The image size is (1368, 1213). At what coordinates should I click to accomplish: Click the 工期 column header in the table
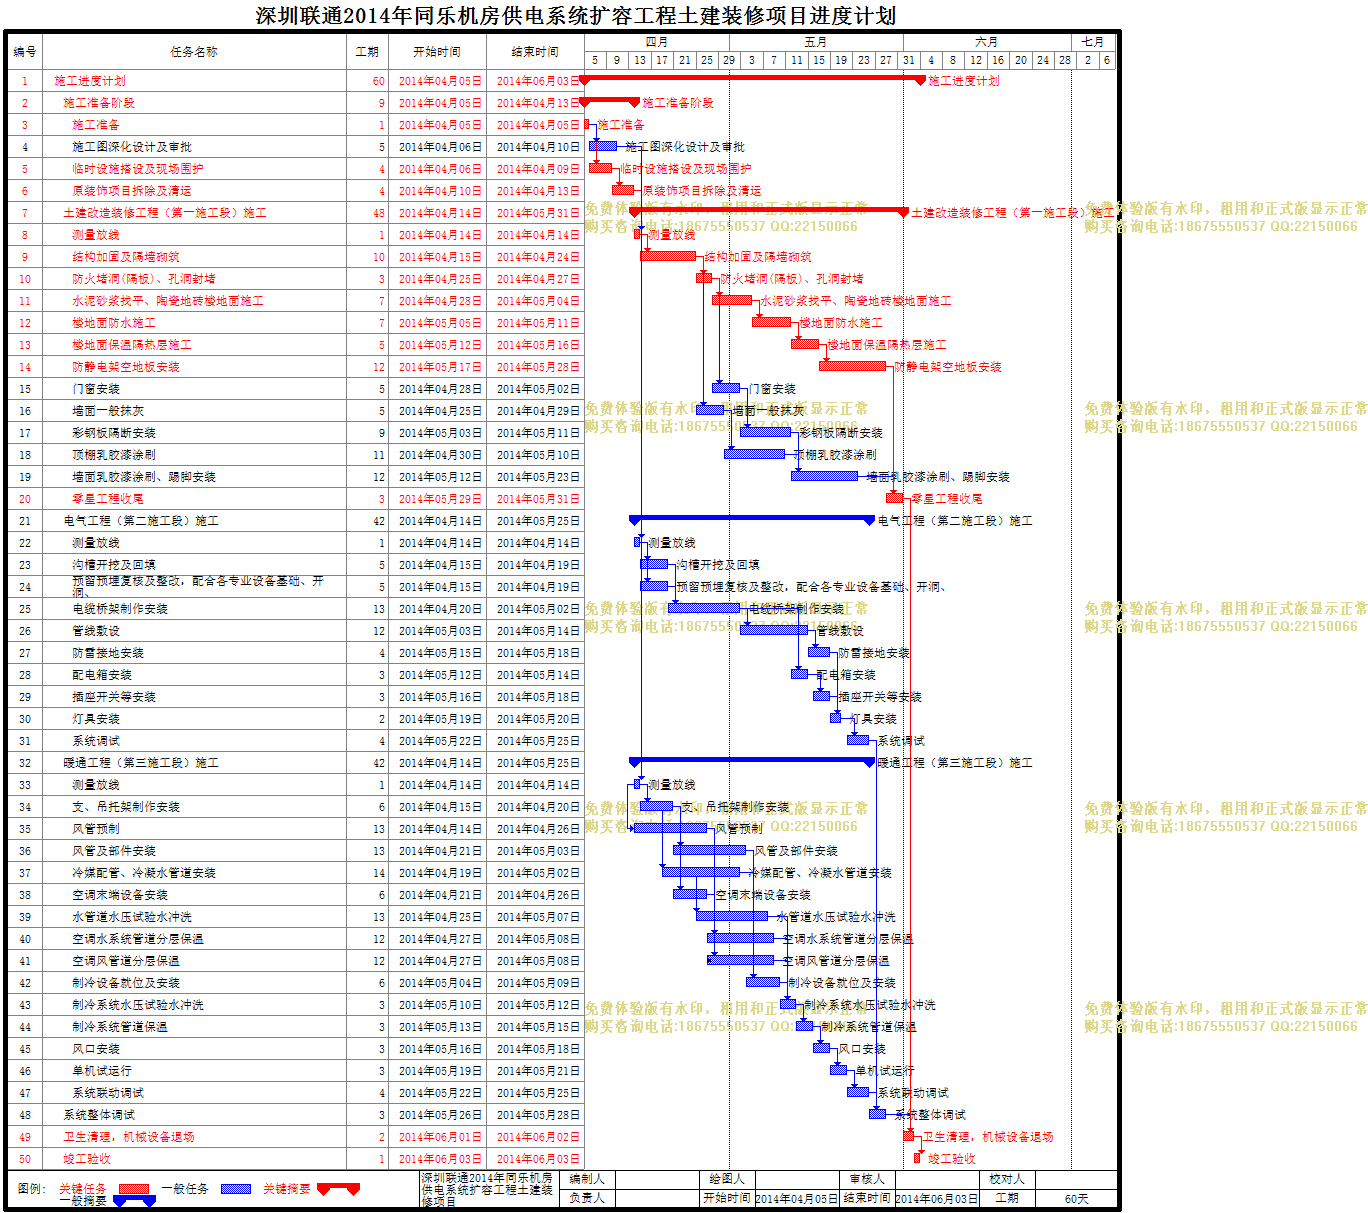[x=367, y=51]
